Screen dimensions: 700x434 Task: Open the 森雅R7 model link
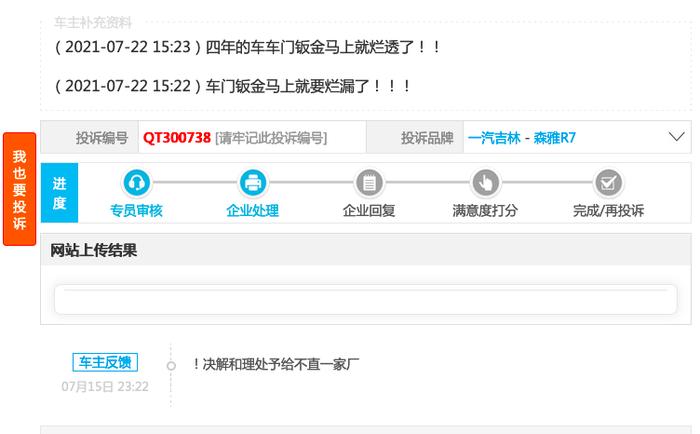(554, 138)
